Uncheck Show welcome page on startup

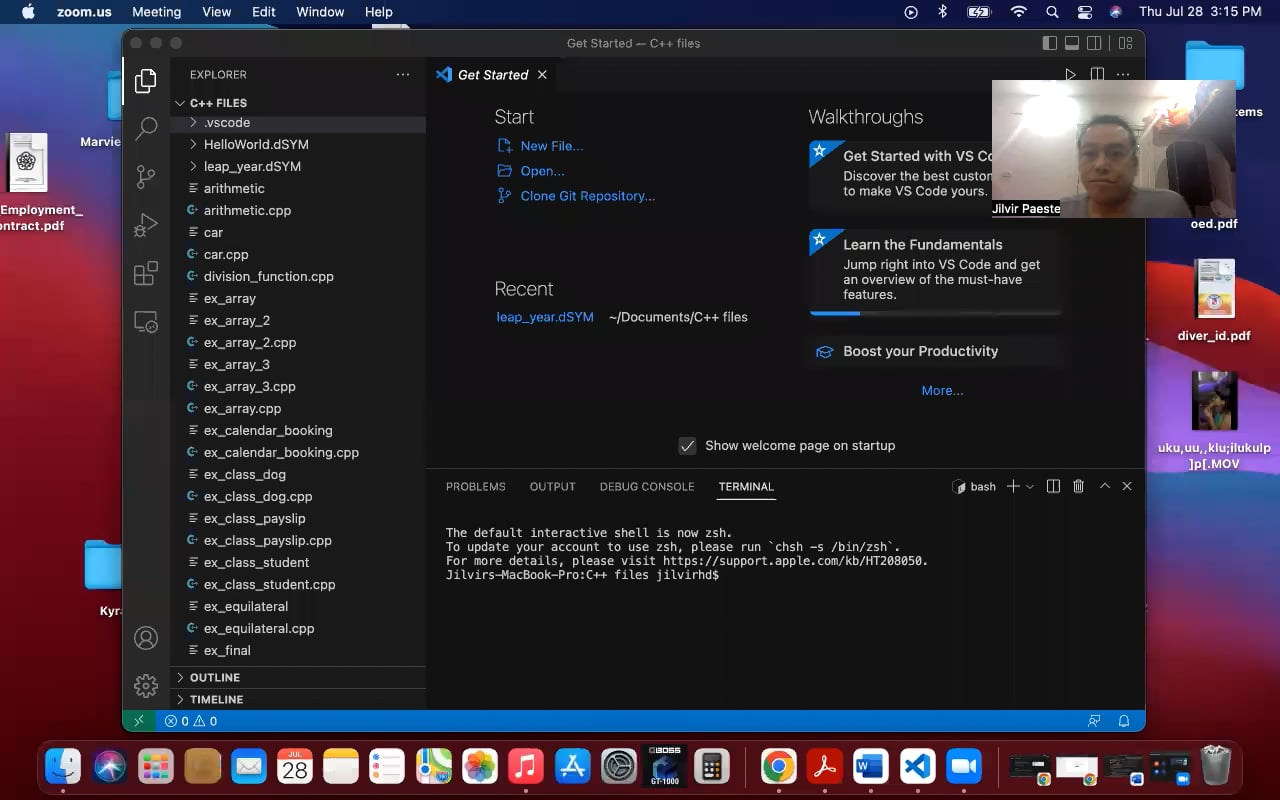687,446
